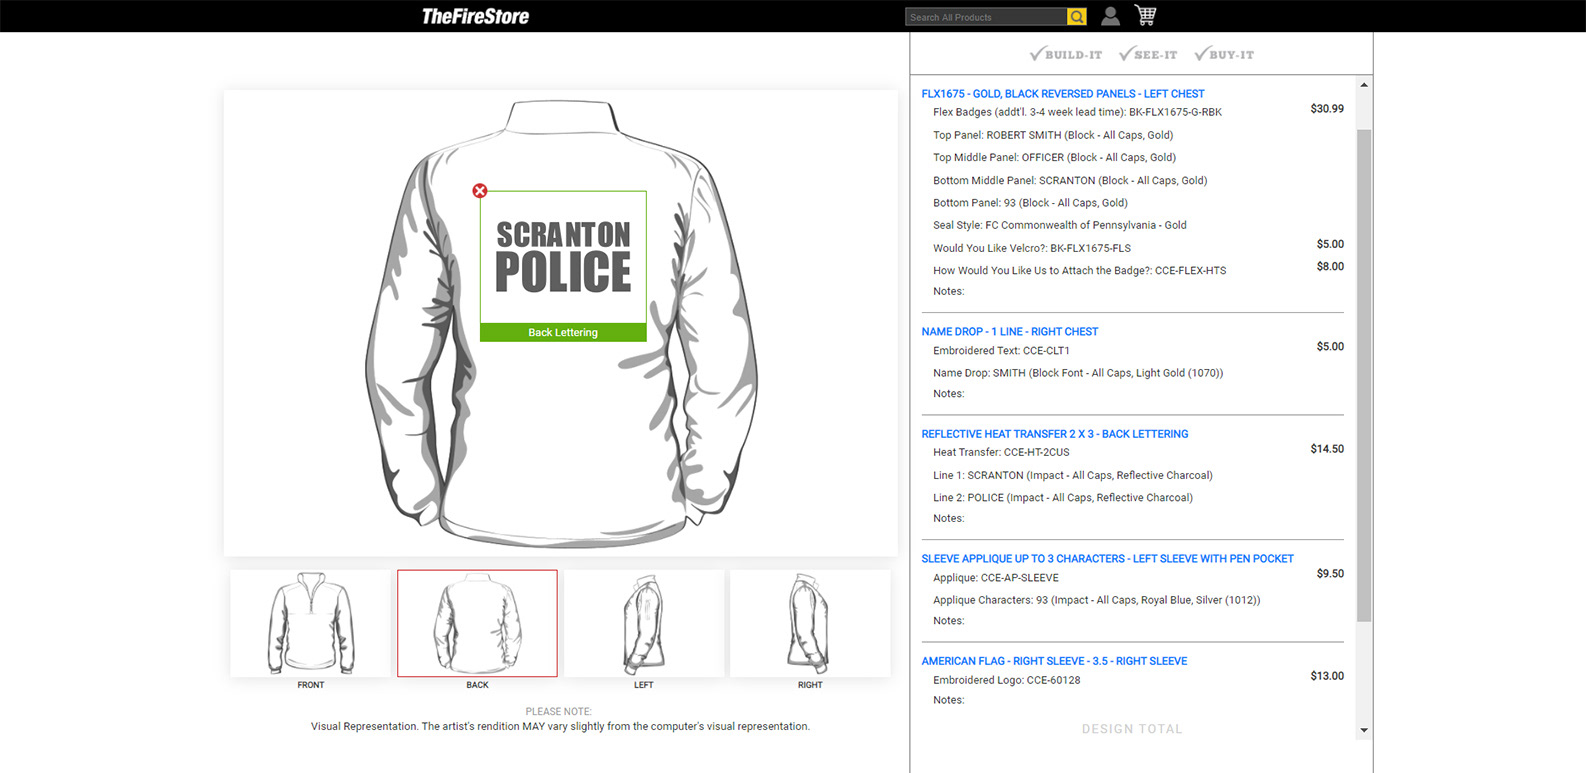
Task: Click 'Flex Badges' BK-FLX1675-G-RBK line
Action: [x=1077, y=112]
